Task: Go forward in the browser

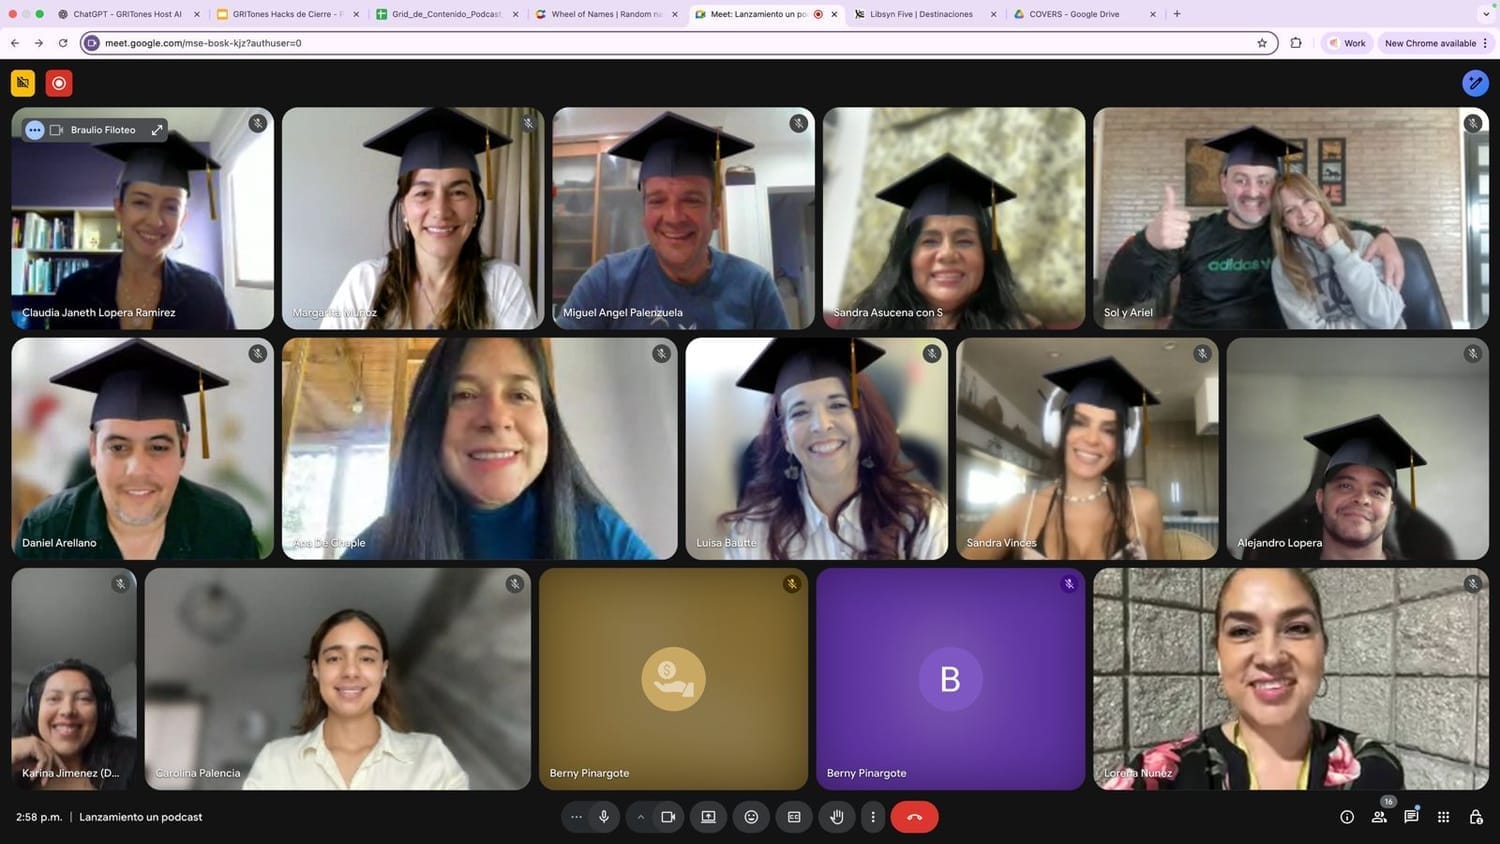Action: pyautogui.click(x=38, y=43)
